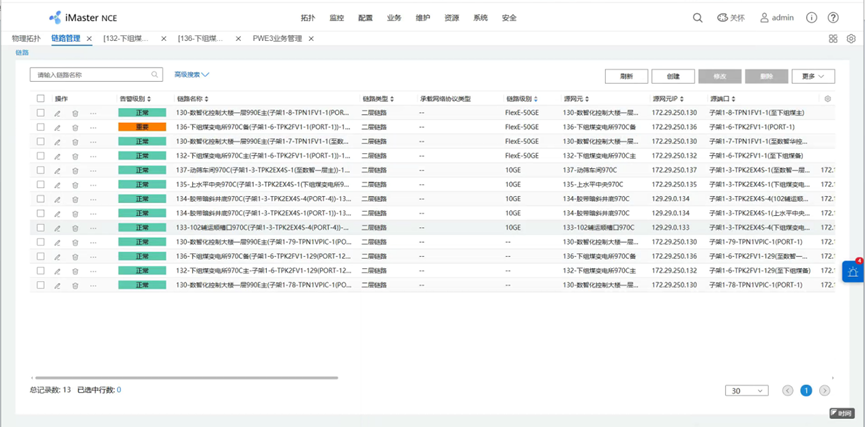Open table column settings gear icon

pyautogui.click(x=827, y=99)
